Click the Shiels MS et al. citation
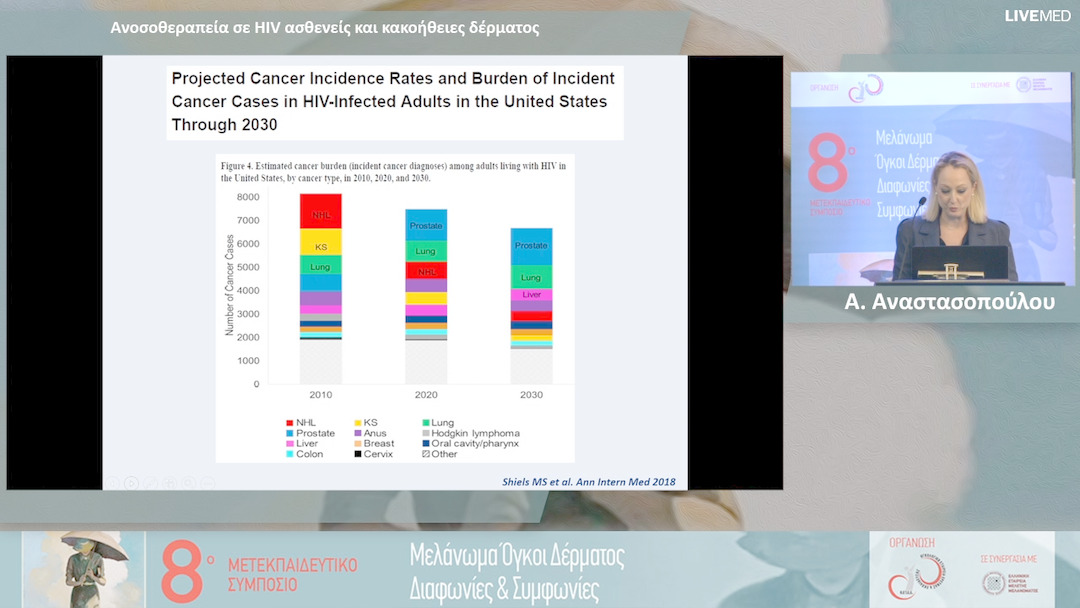The height and width of the screenshot is (608, 1080). pyautogui.click(x=588, y=482)
